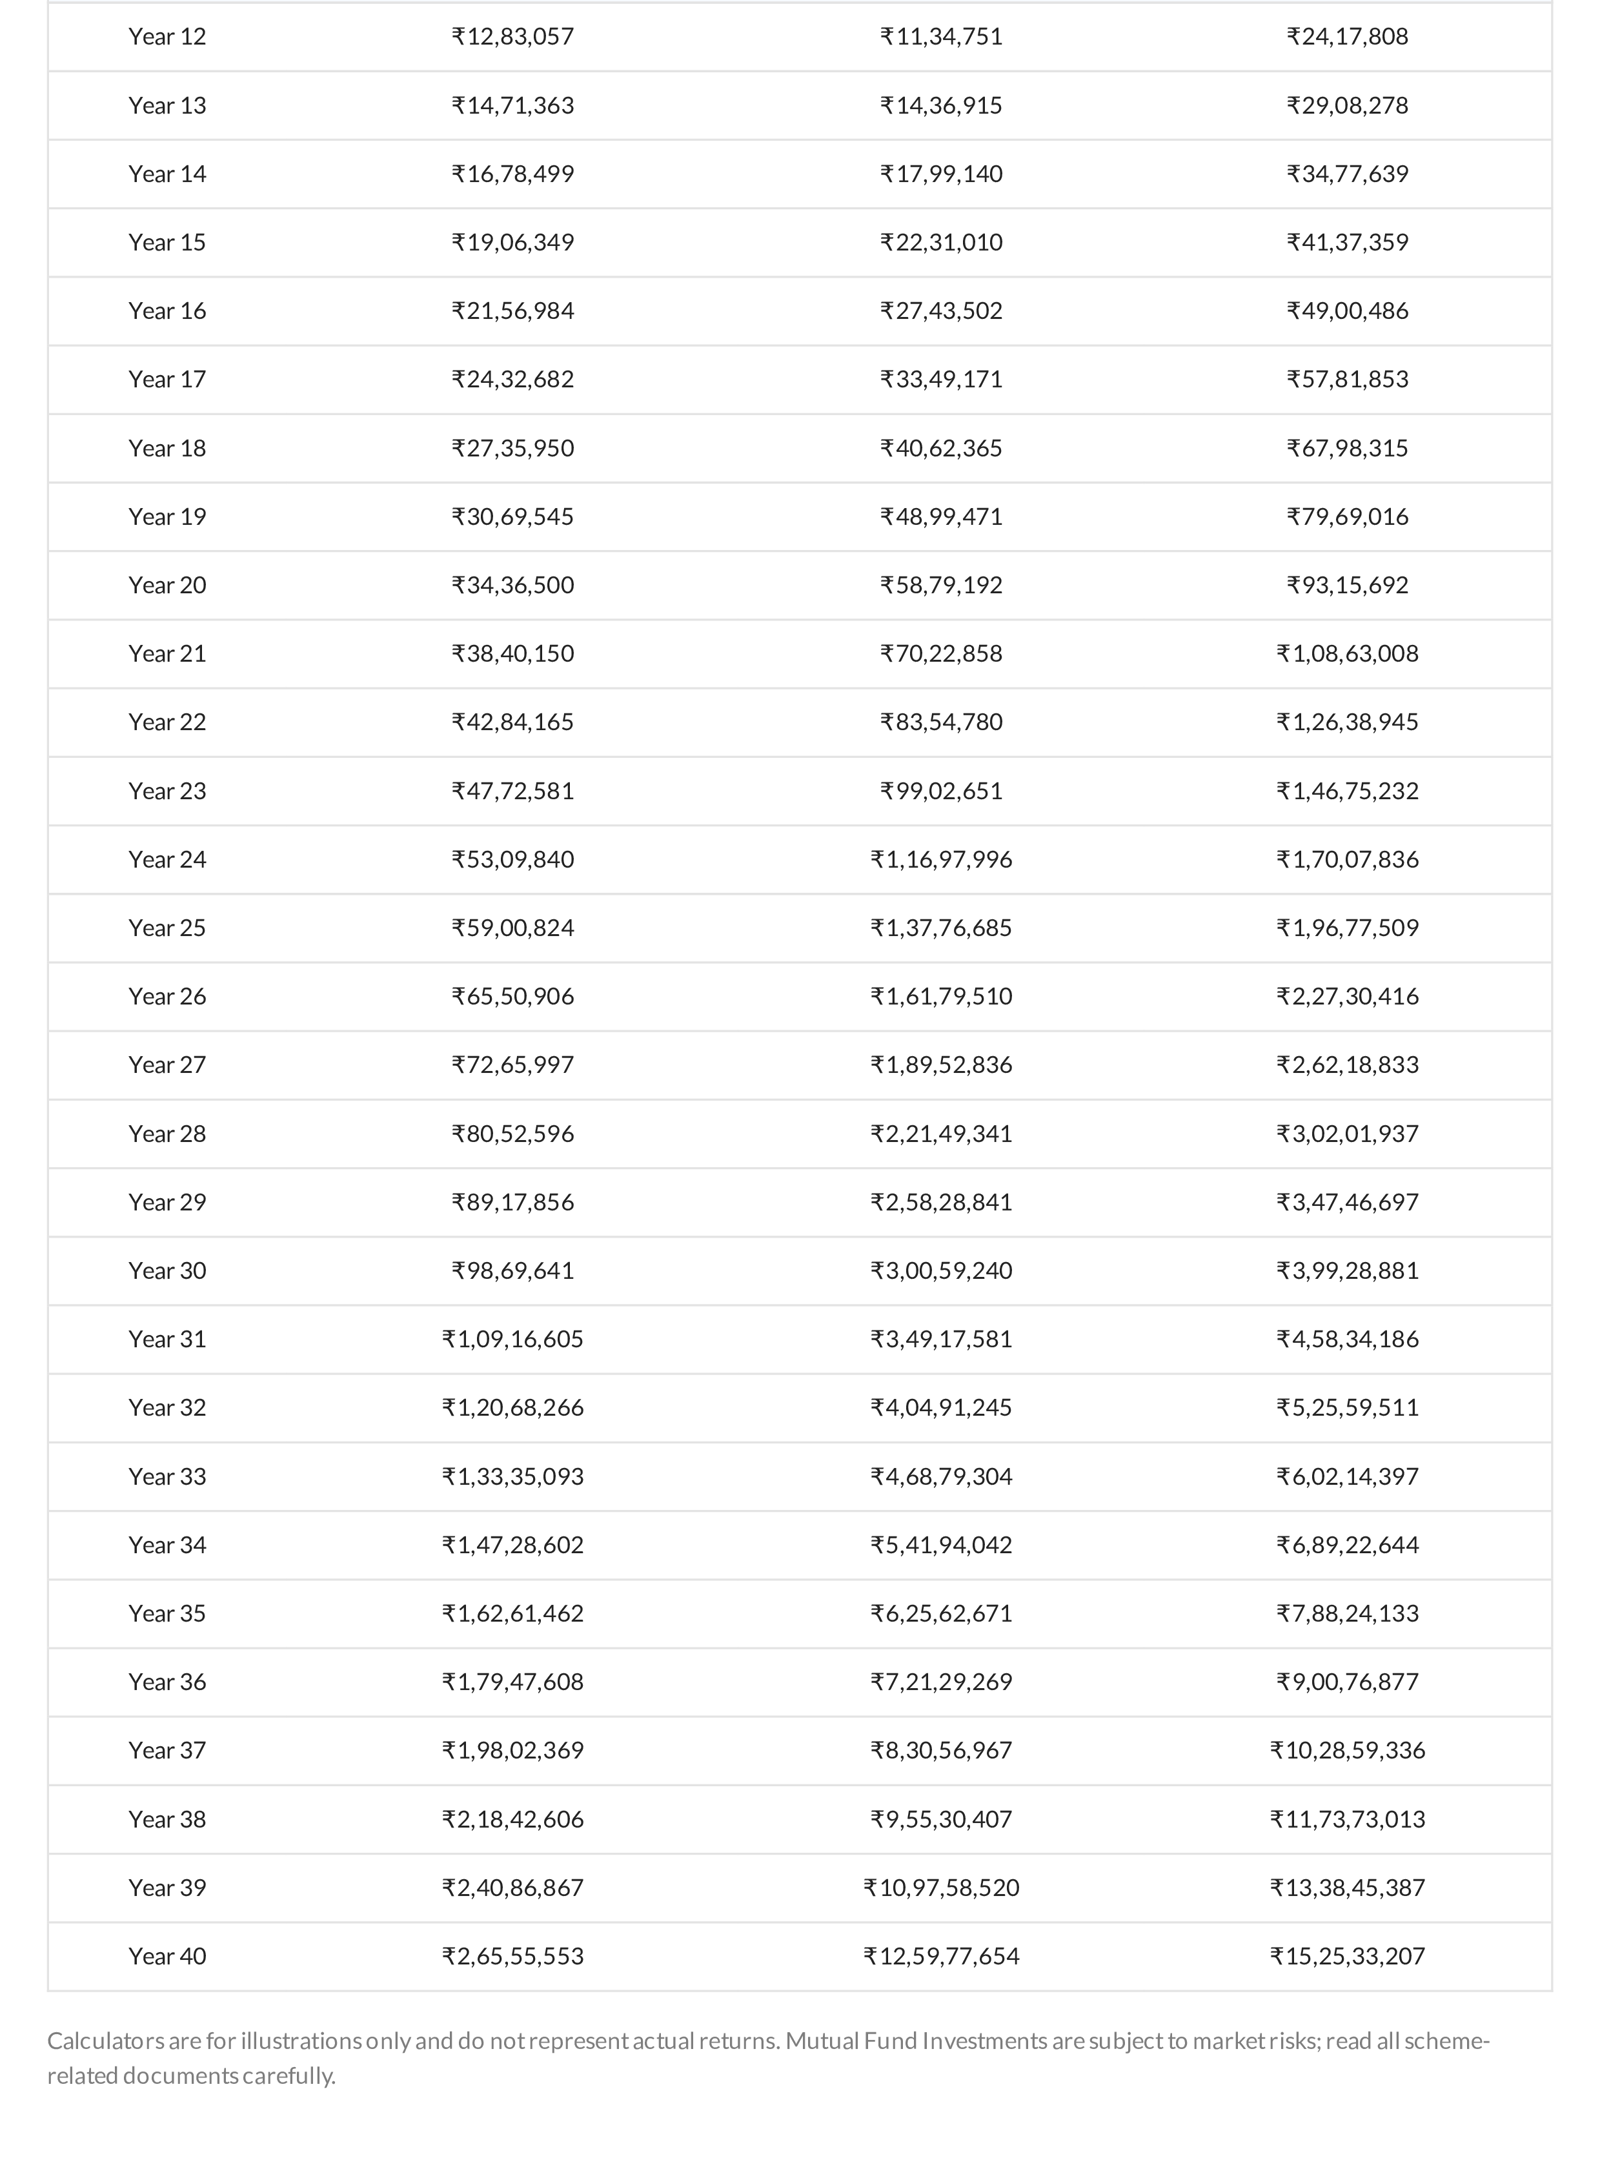Select the ₹27,43,502 returns cell
The height and width of the screenshot is (2160, 1600).
coord(941,311)
